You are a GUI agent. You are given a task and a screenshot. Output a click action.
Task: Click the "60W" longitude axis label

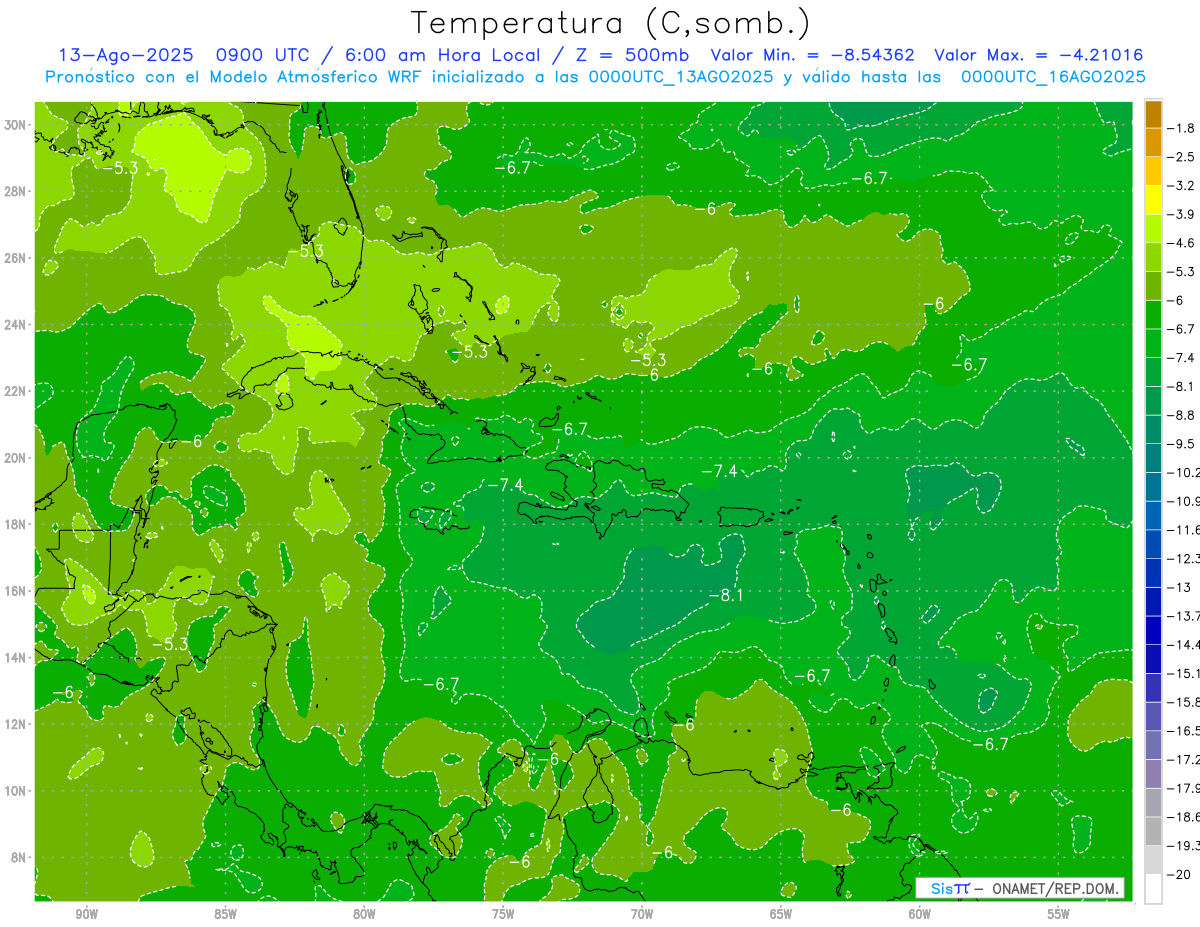click(921, 914)
